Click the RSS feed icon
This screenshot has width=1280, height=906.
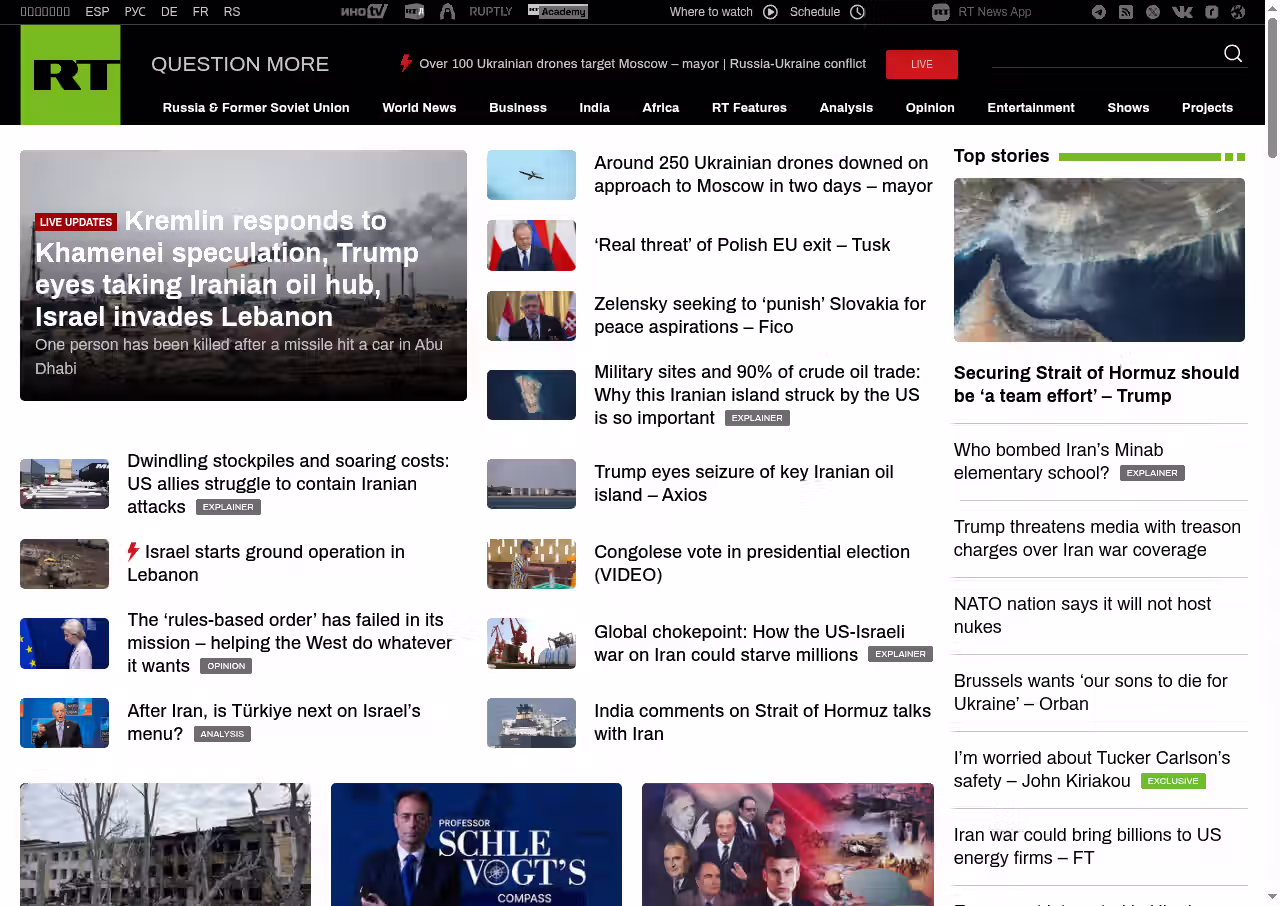(1126, 12)
